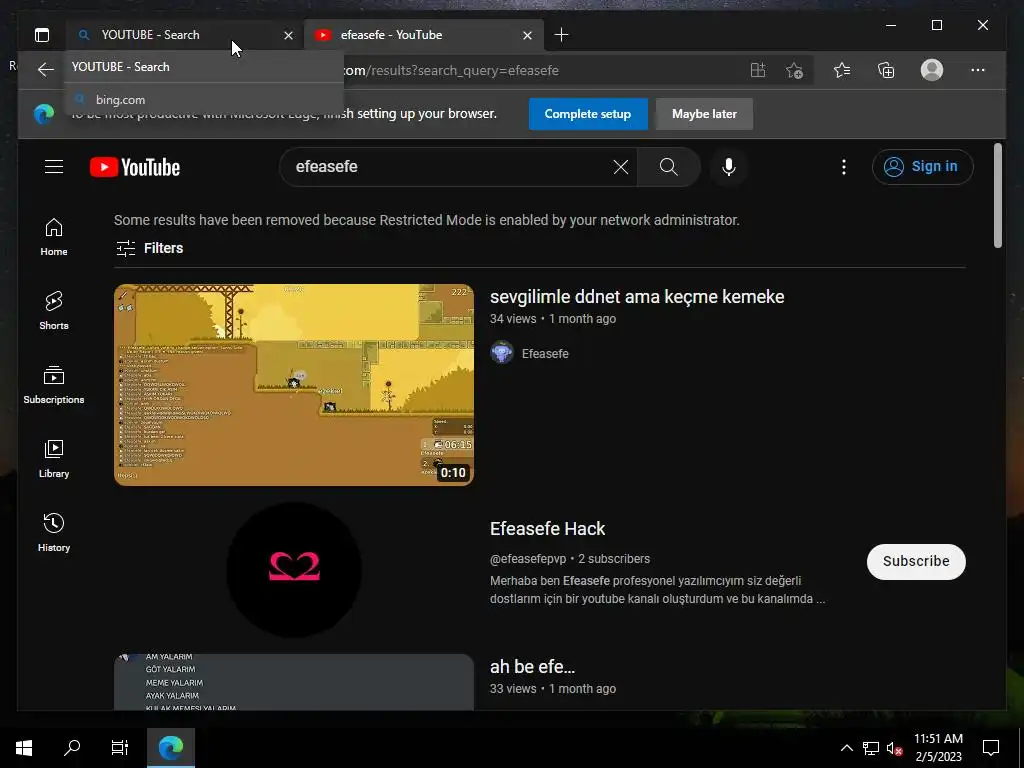Open Home in YouTube sidebar
This screenshot has width=1024, height=768.
(54, 237)
